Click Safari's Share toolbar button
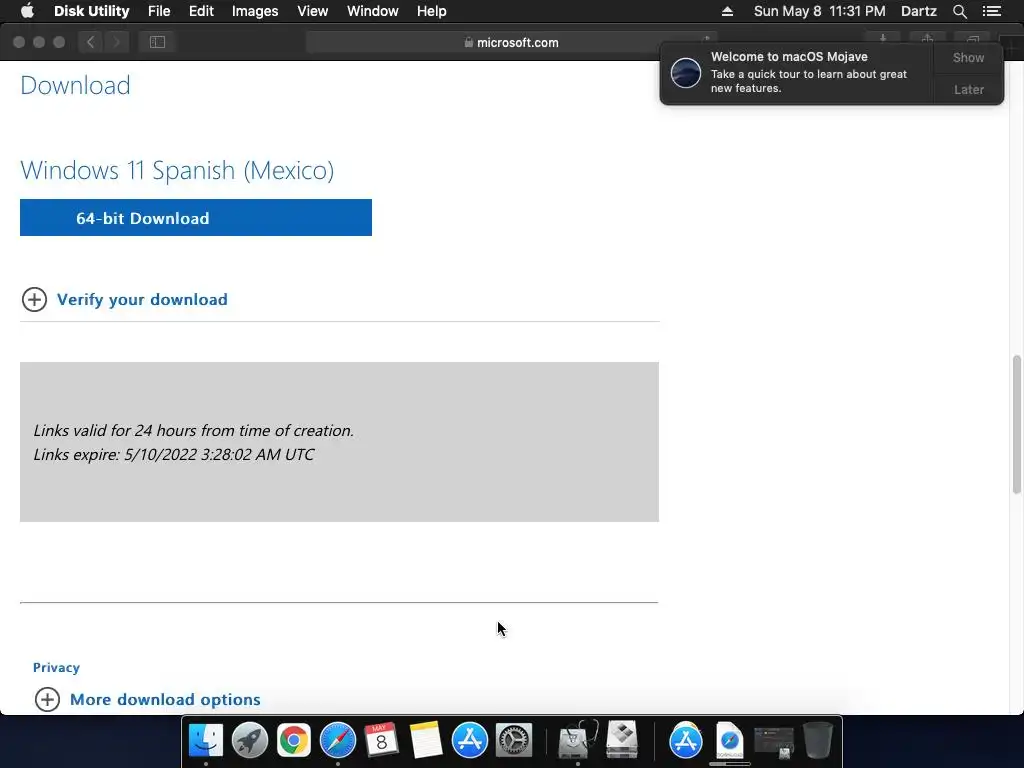Image resolution: width=1024 pixels, height=768 pixels. pos(927,39)
